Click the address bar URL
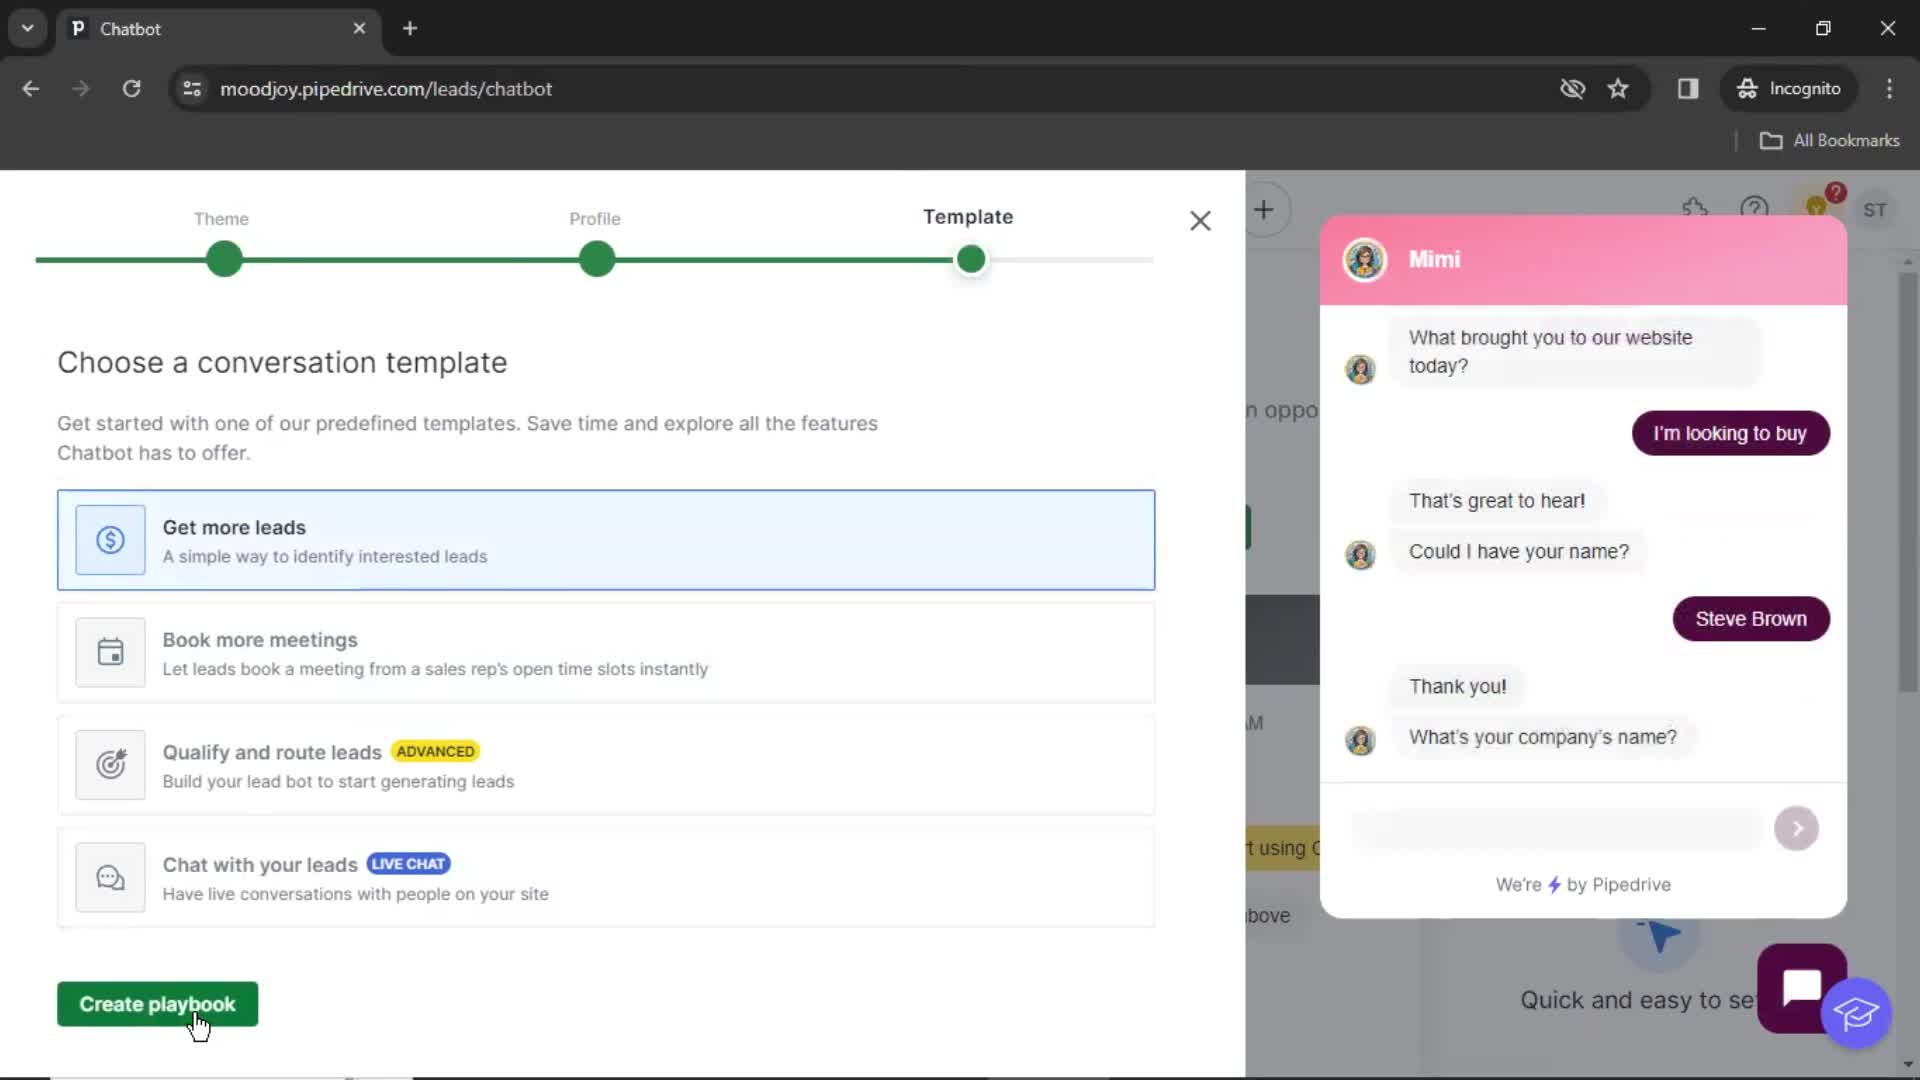This screenshot has width=1920, height=1080. point(386,89)
